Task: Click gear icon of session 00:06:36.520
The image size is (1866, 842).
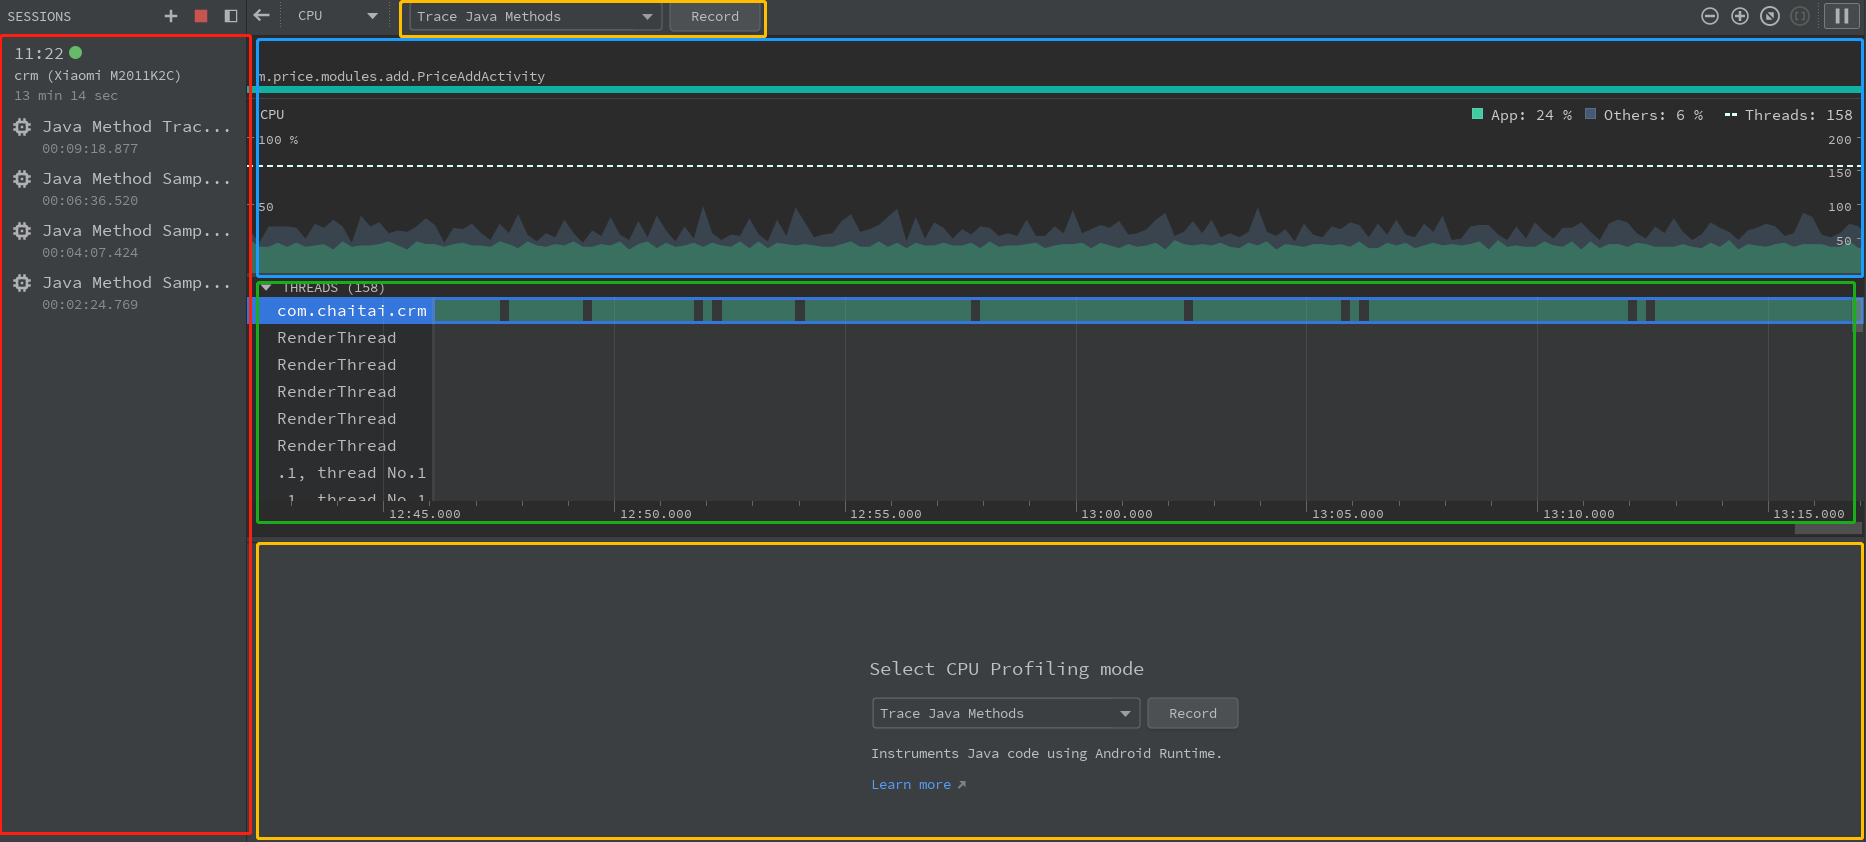Action: (22, 179)
